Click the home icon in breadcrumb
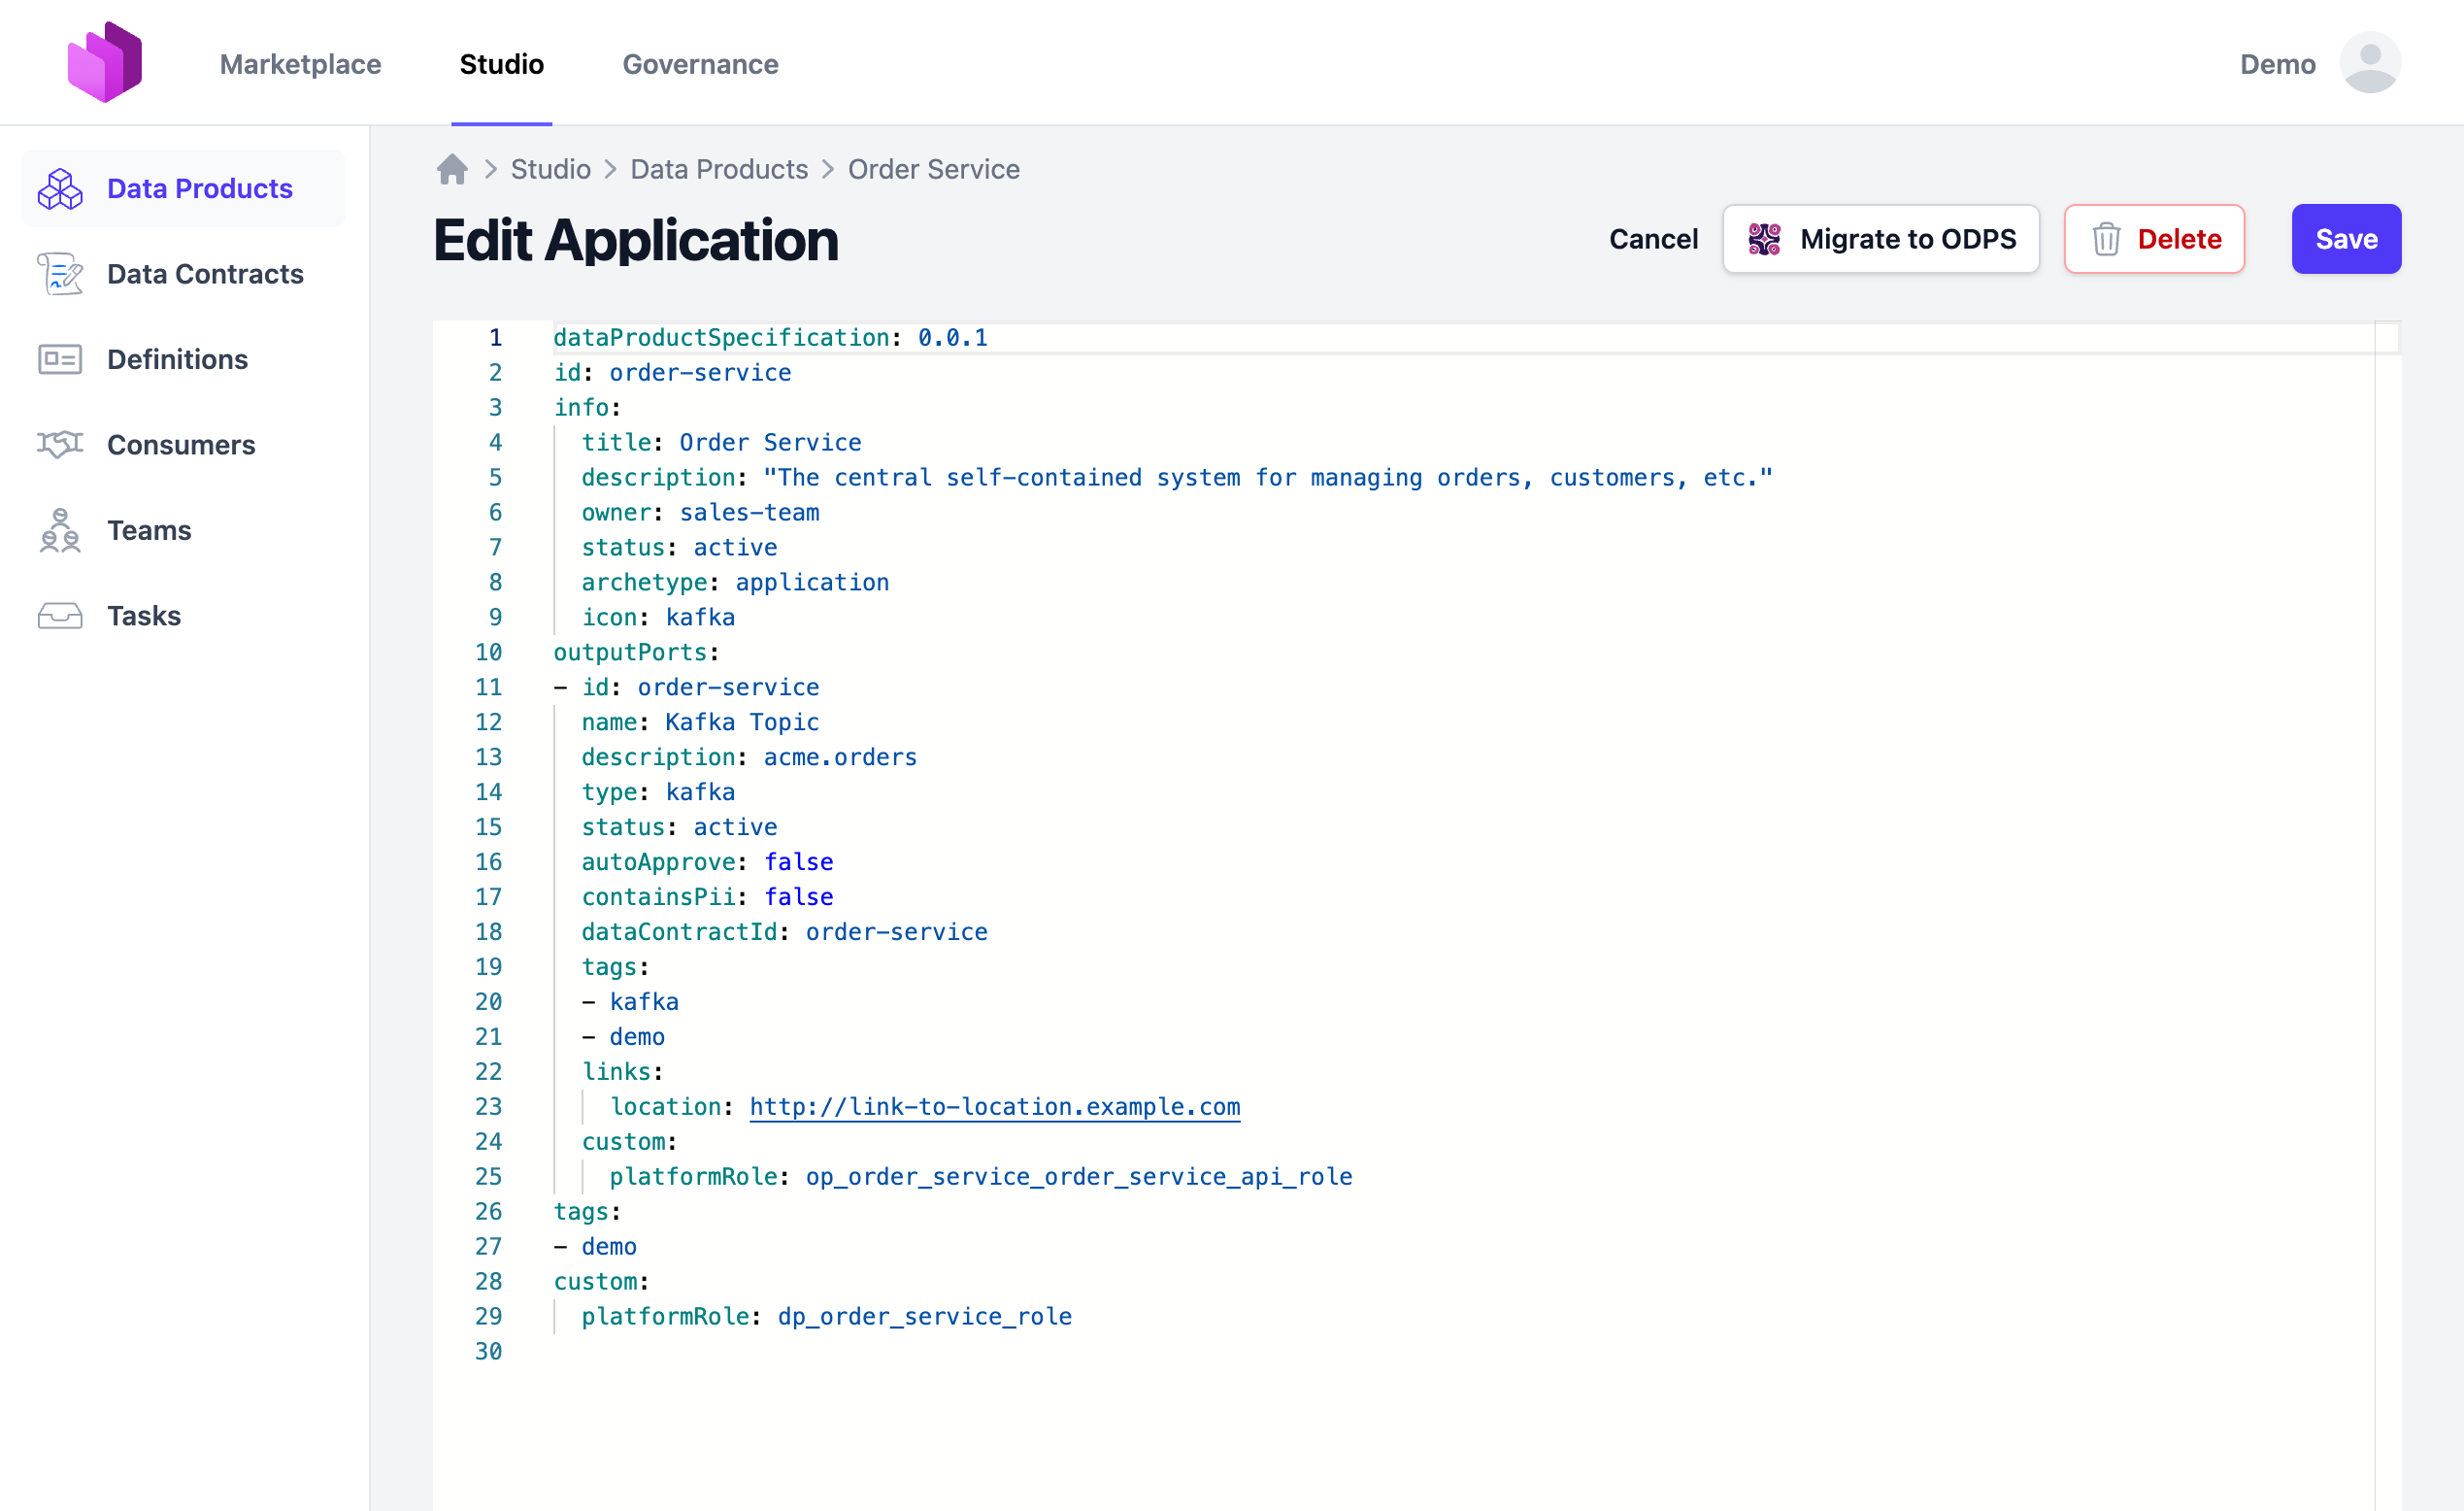Viewport: 2464px width, 1511px height. tap(452, 169)
